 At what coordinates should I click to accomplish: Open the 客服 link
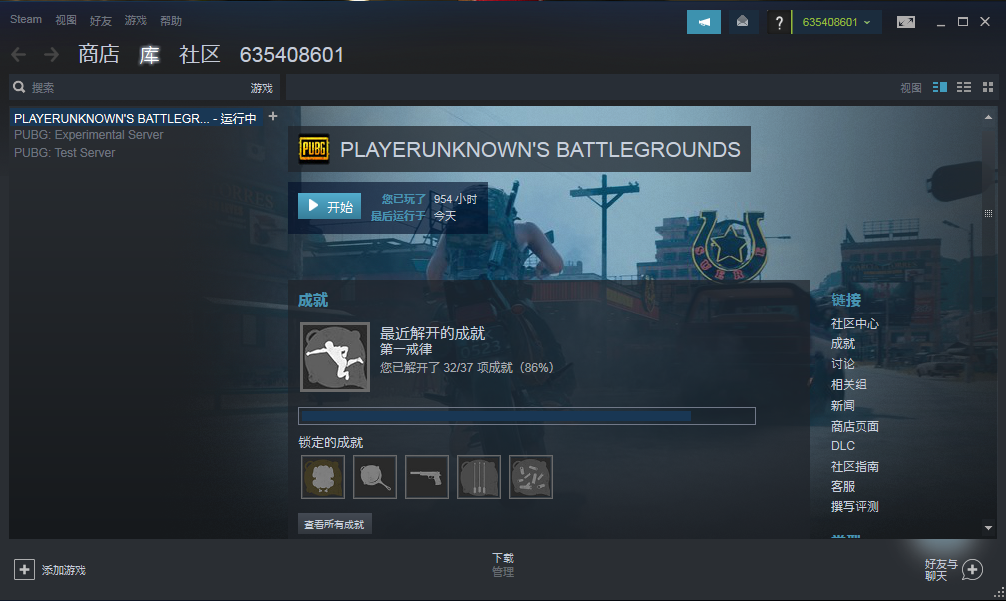click(843, 487)
